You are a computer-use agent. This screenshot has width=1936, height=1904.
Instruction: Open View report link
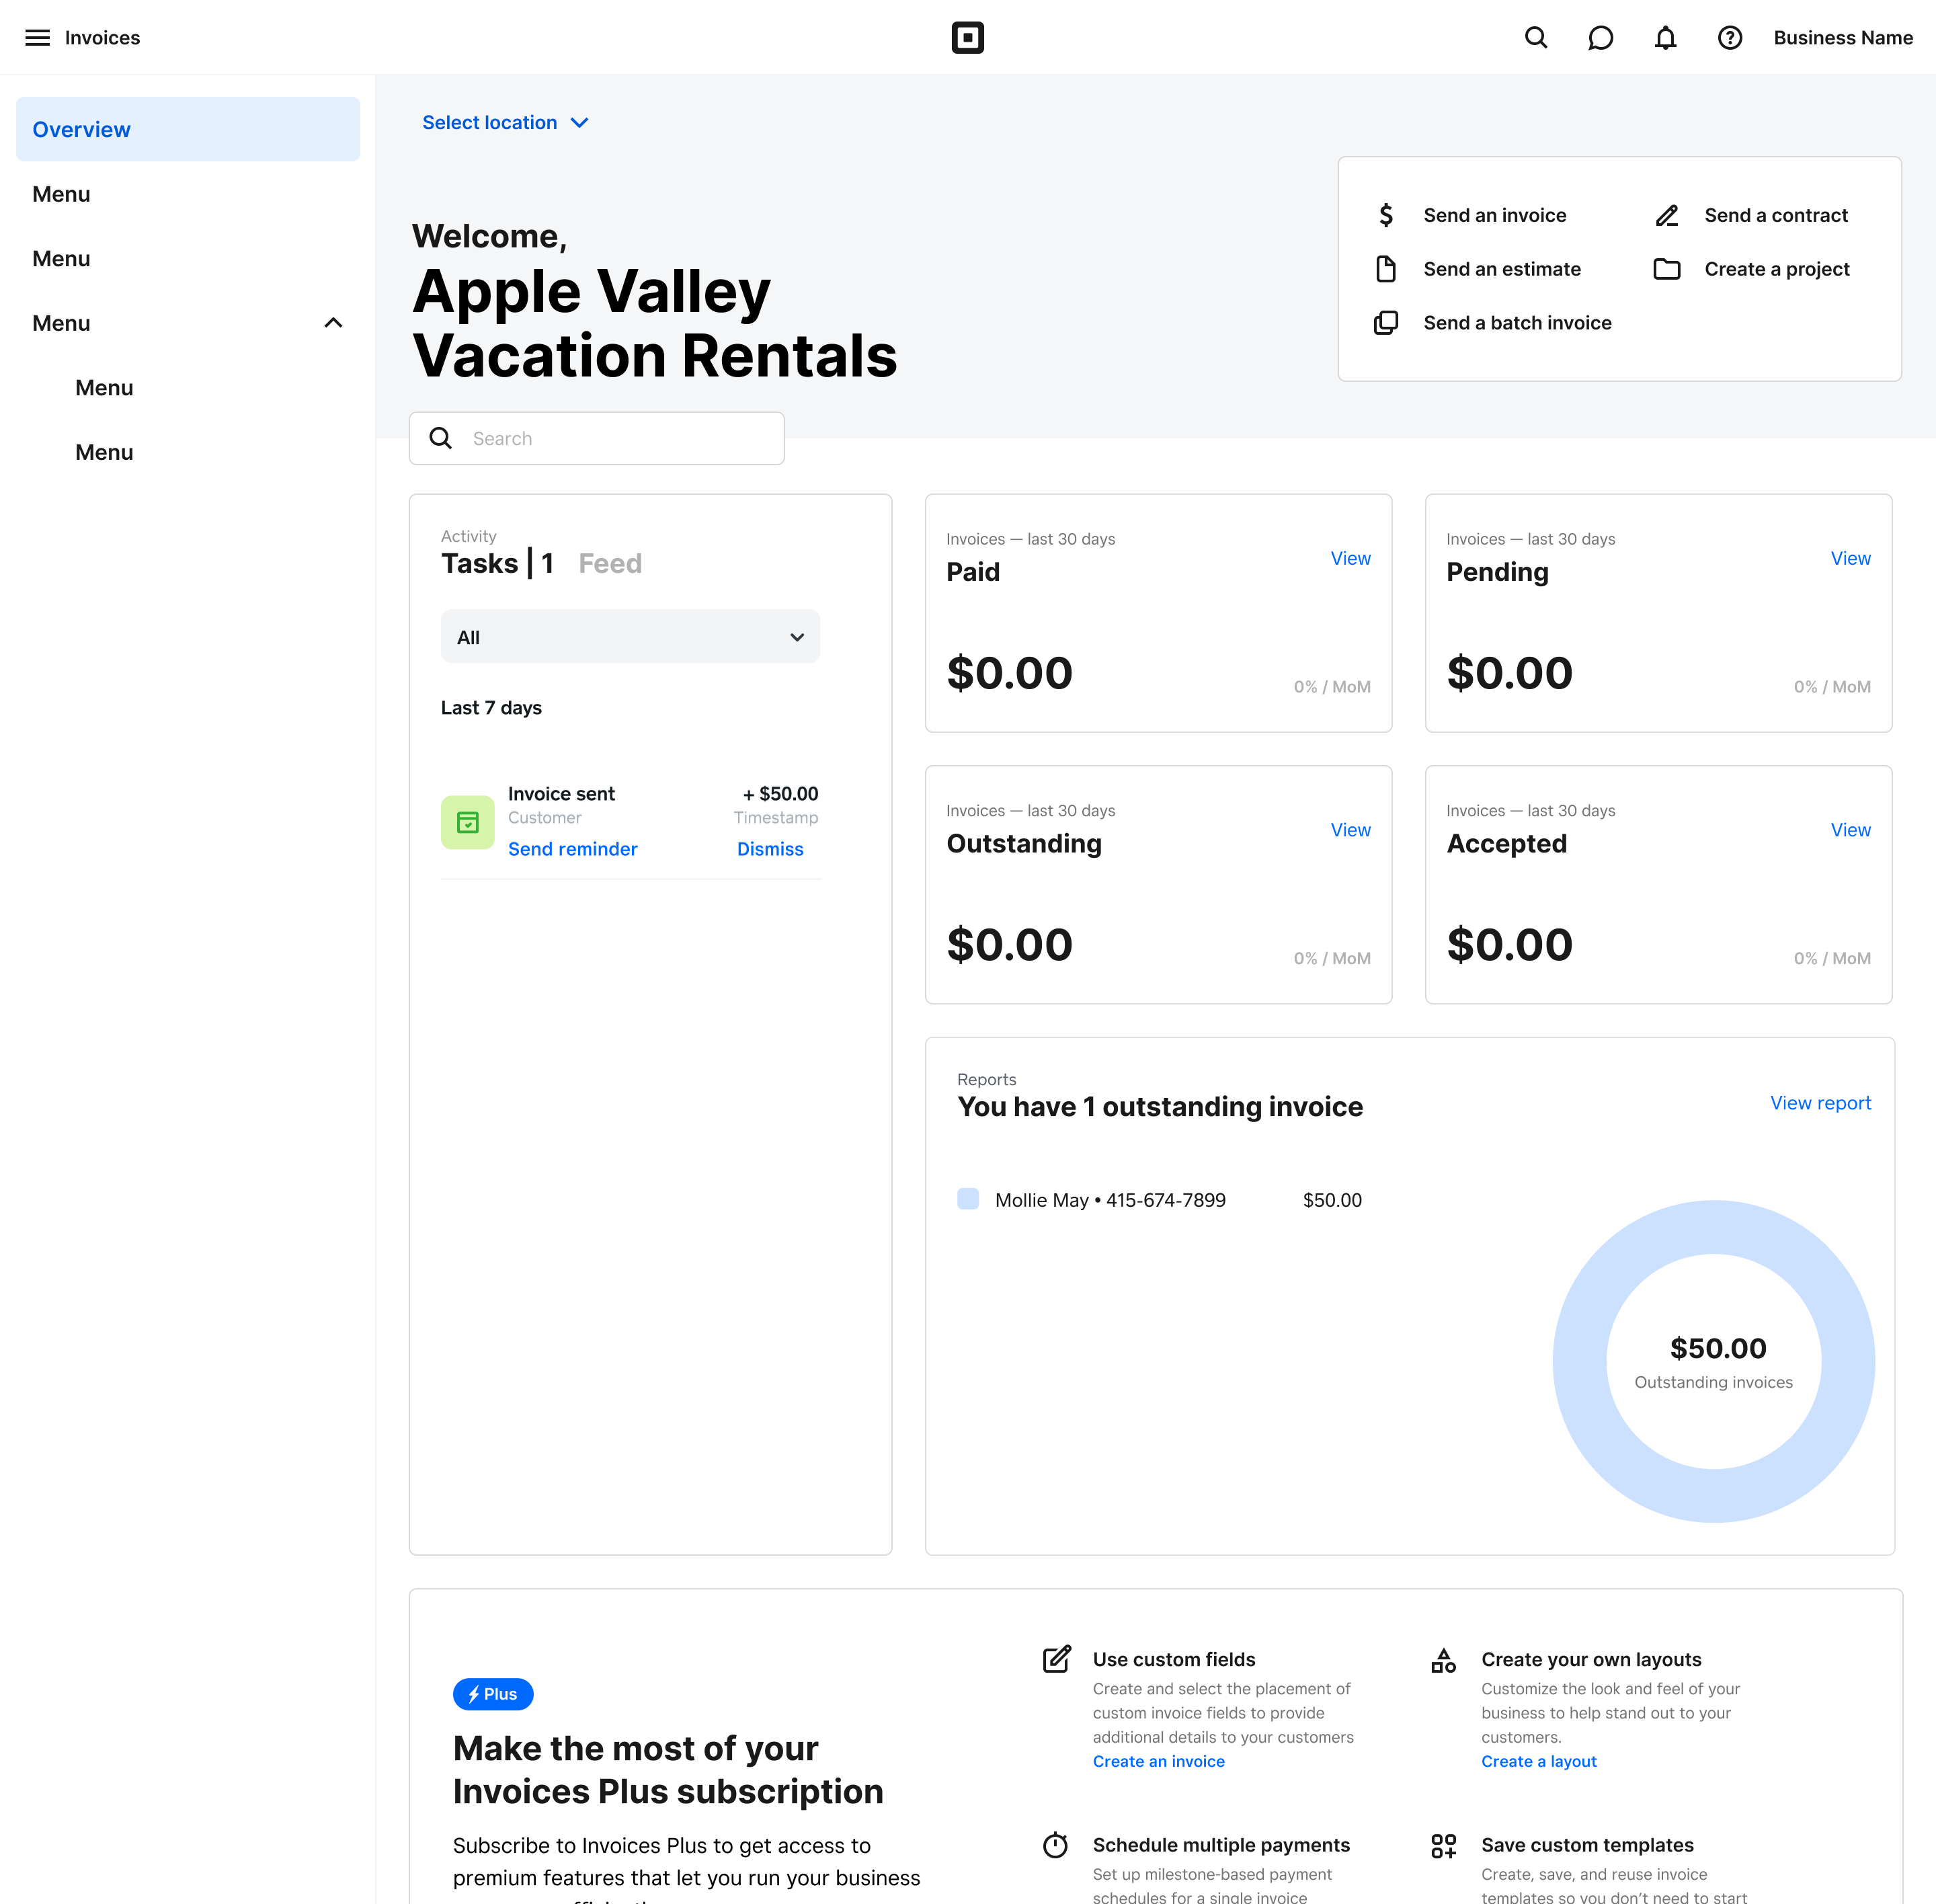coord(1820,1103)
